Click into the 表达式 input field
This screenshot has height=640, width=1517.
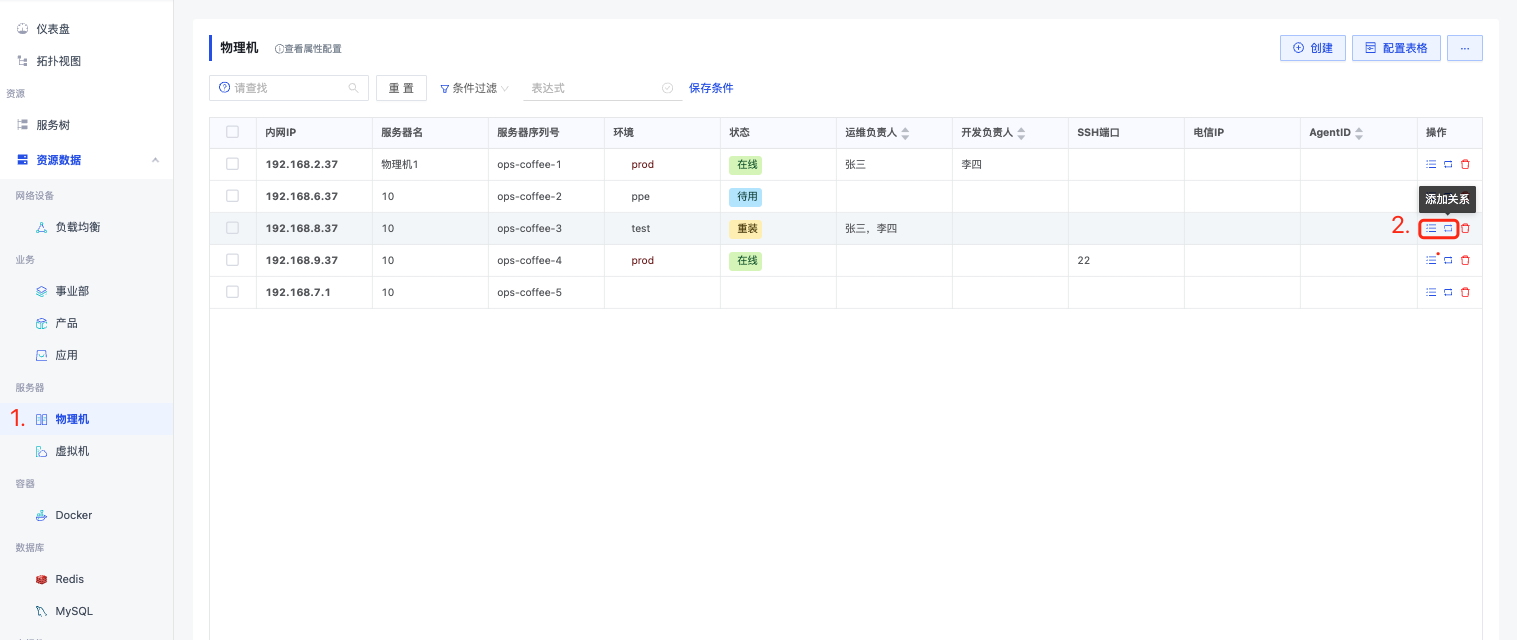point(590,88)
